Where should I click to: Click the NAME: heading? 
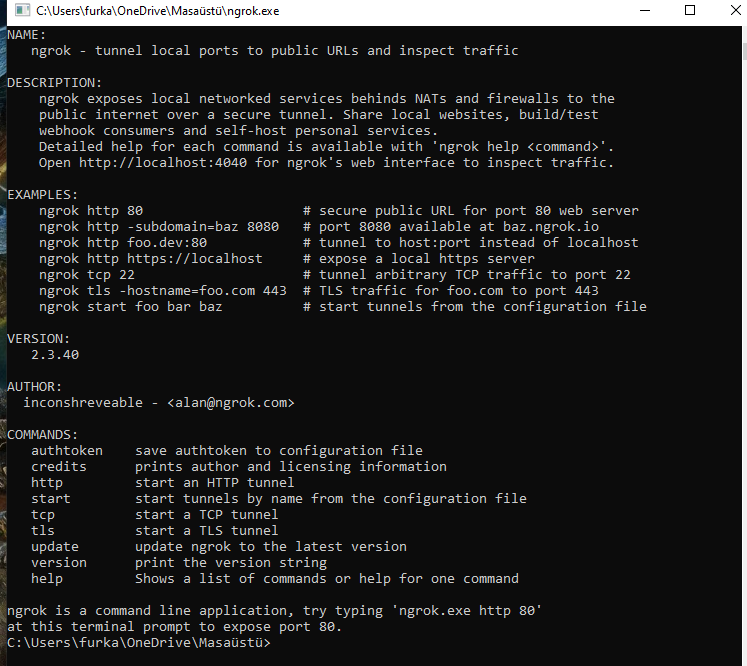27,35
